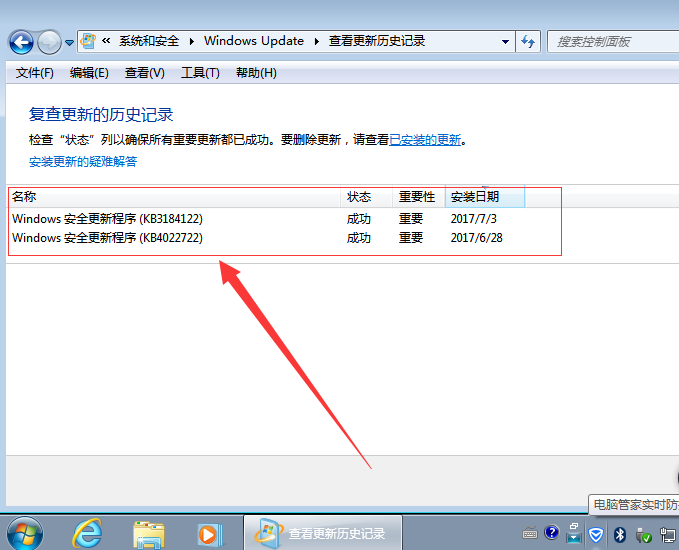Focus the 搜索控制面板 search box
679x550 pixels.
[x=613, y=42]
